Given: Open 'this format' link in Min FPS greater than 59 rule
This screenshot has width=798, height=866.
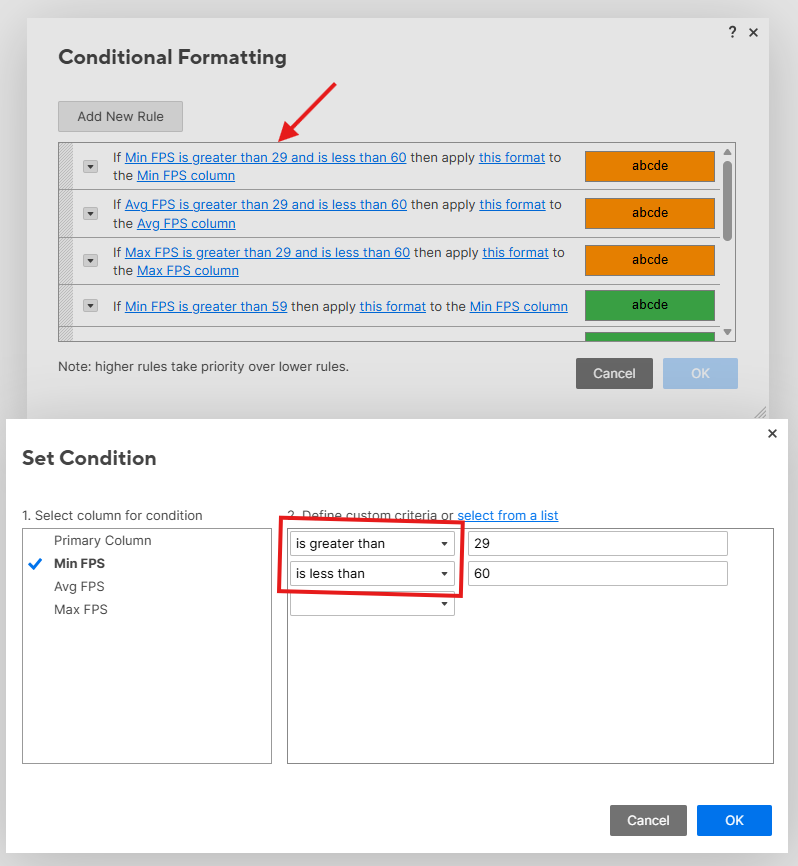Looking at the screenshot, I should click(x=393, y=307).
